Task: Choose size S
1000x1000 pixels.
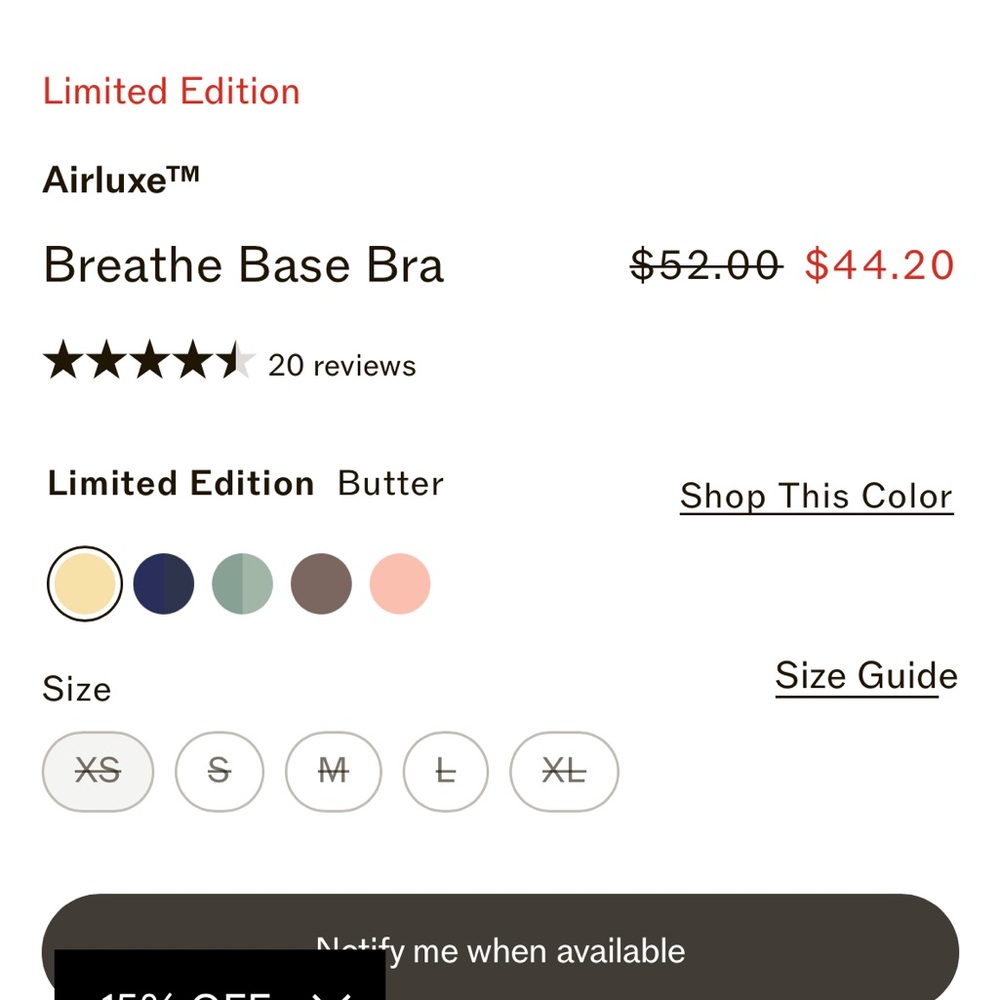Action: point(219,770)
